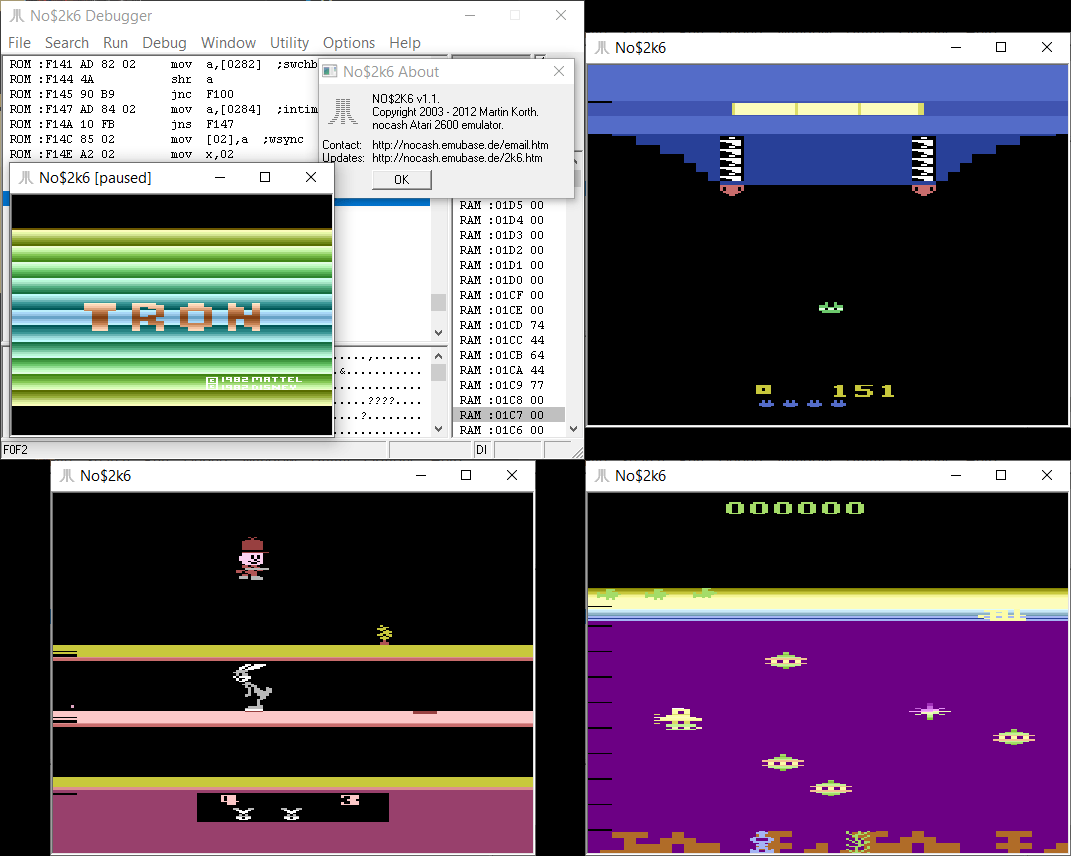Close the top-right game window
The image size is (1071, 856).
pos(1046,47)
